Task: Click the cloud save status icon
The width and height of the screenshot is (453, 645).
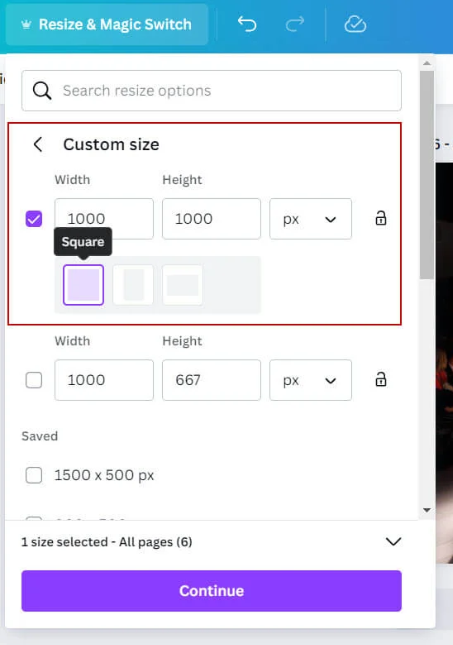Action: click(x=355, y=24)
